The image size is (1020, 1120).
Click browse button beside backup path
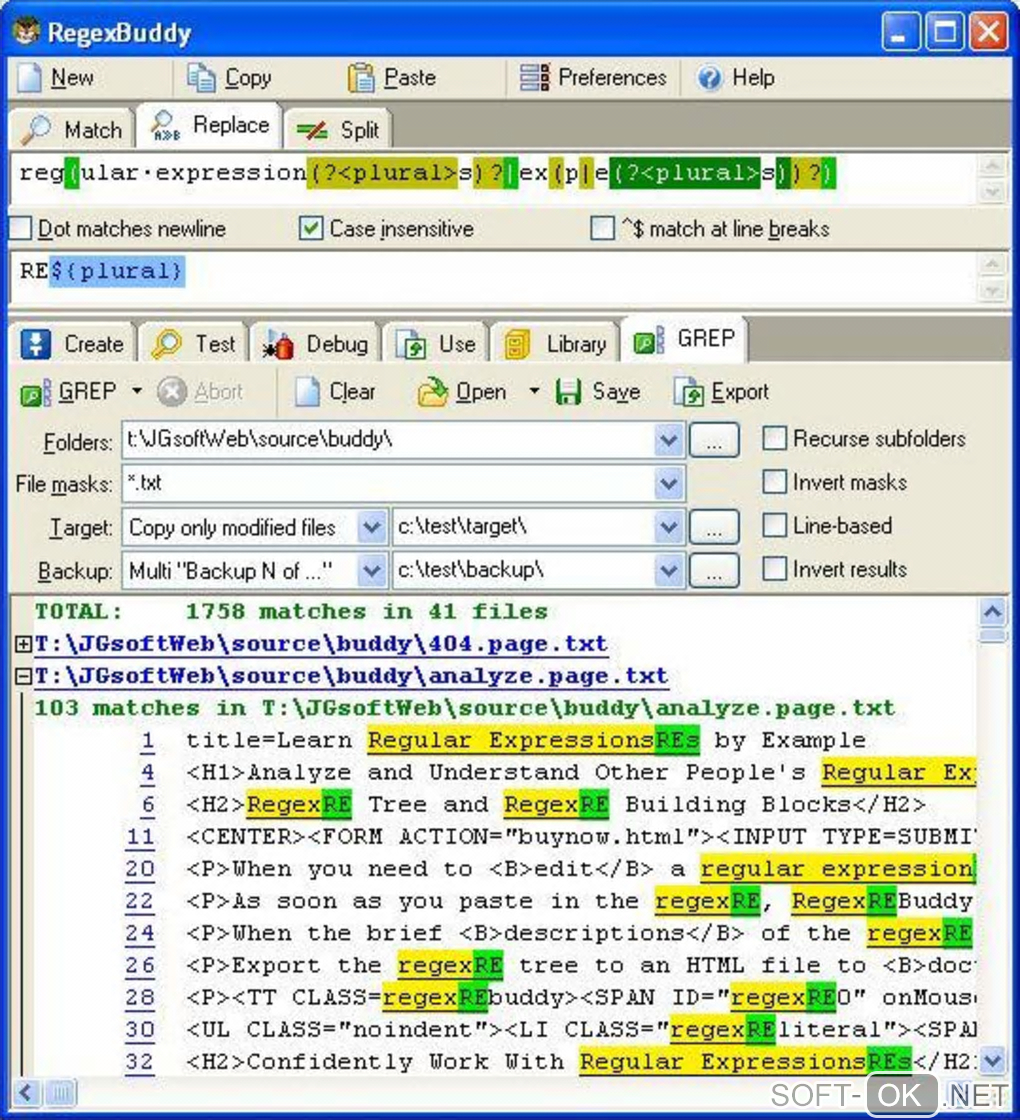coord(714,571)
